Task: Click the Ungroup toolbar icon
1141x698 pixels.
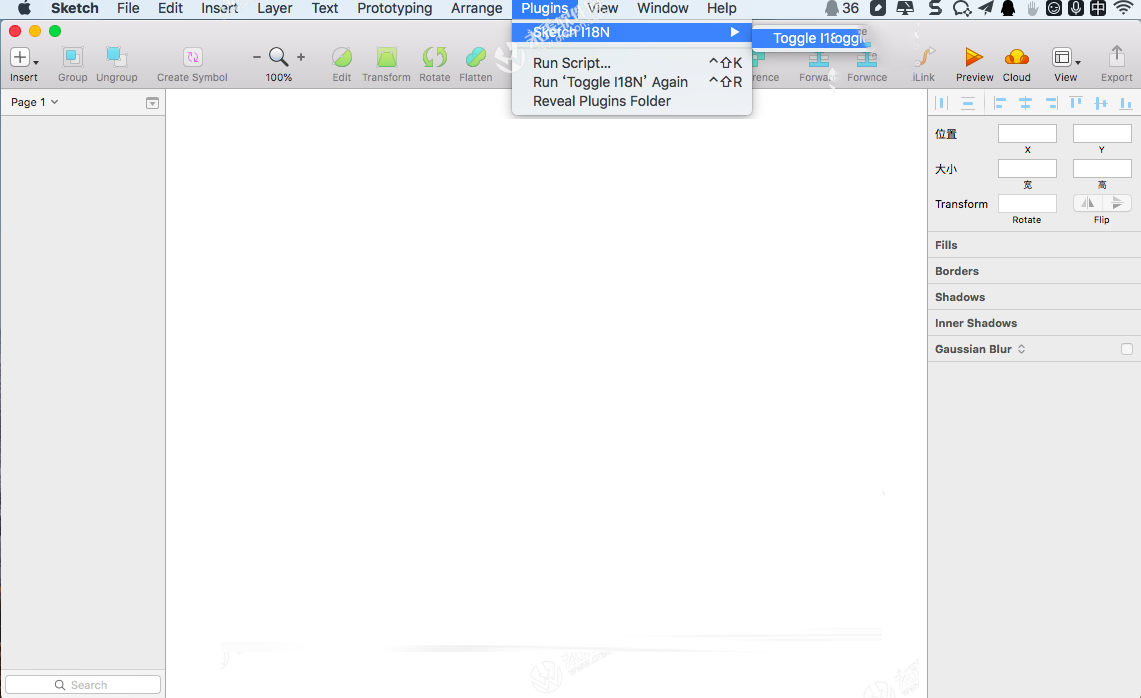Action: 116,57
